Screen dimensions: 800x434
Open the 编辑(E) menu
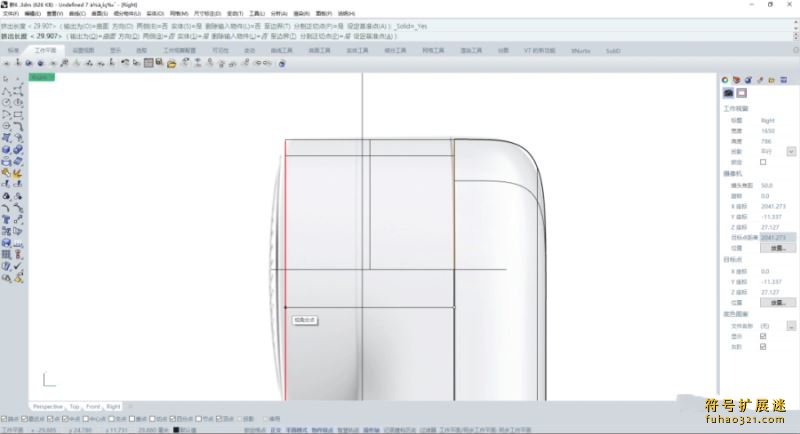(x=33, y=14)
